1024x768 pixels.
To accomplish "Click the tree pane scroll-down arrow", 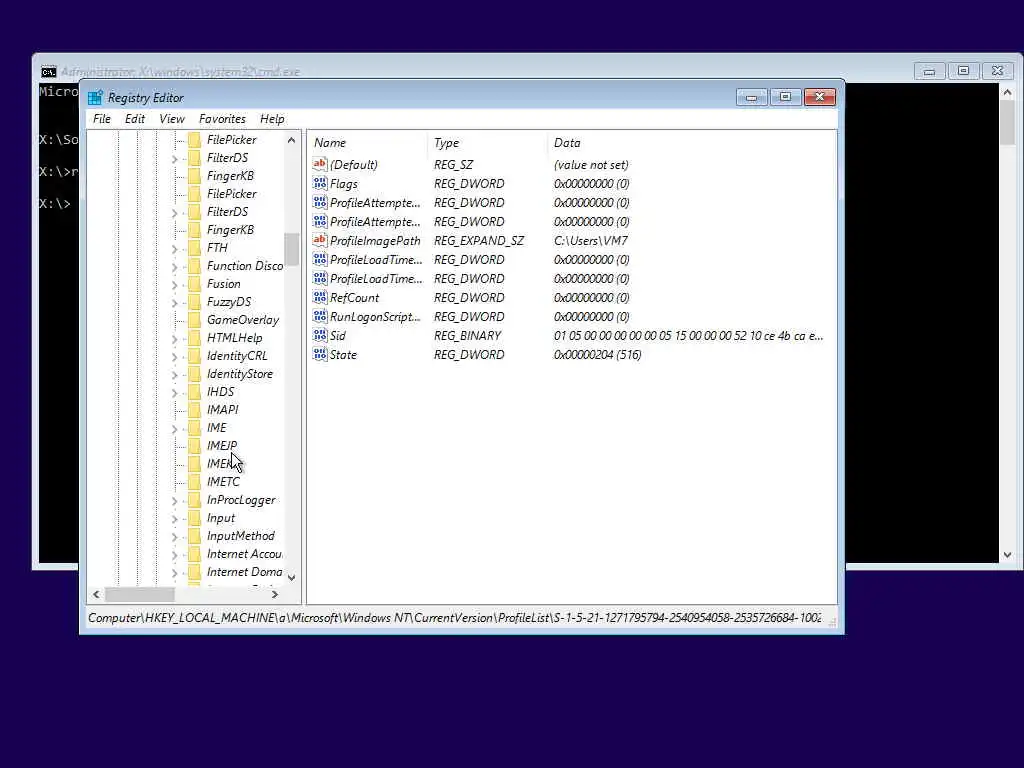I will tap(291, 577).
